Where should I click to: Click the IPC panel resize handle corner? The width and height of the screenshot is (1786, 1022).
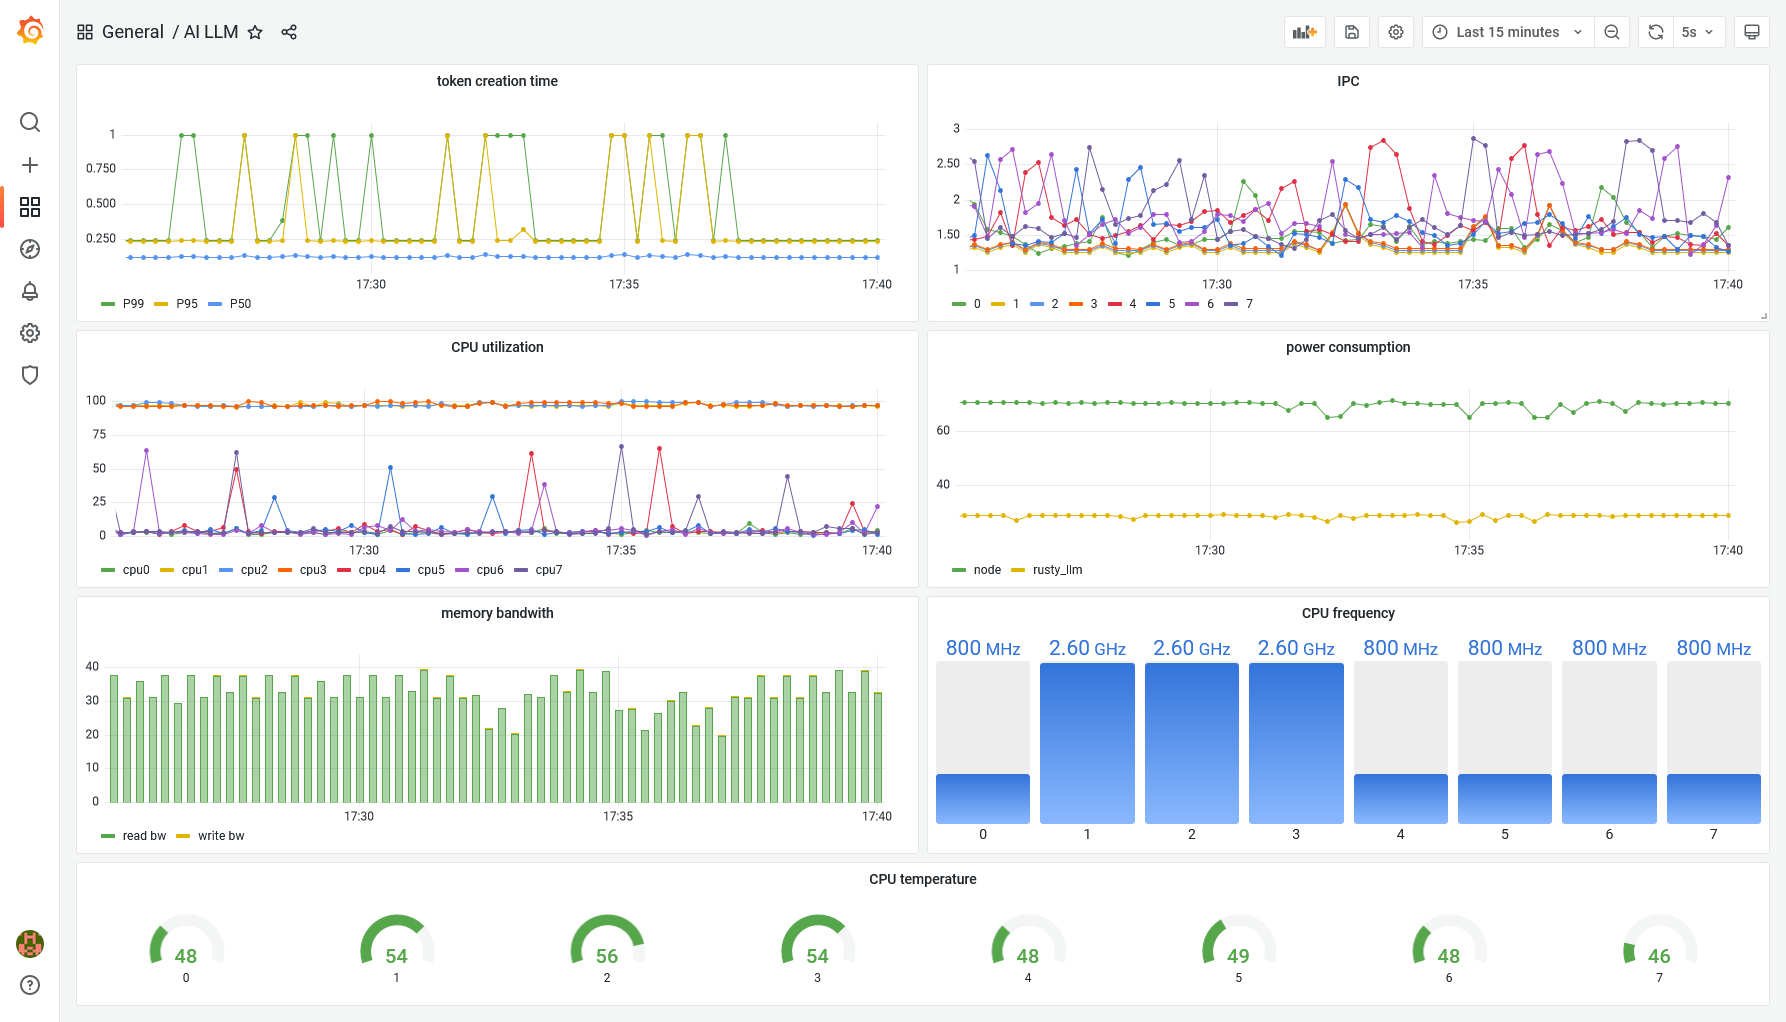(1764, 316)
